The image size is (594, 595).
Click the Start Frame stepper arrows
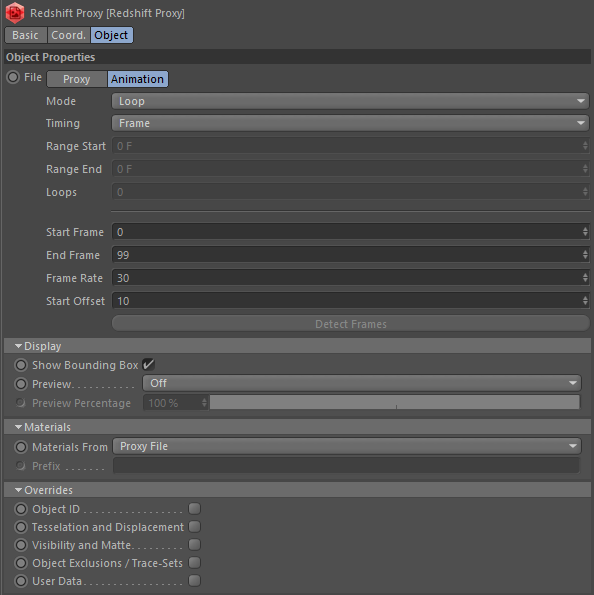click(585, 232)
